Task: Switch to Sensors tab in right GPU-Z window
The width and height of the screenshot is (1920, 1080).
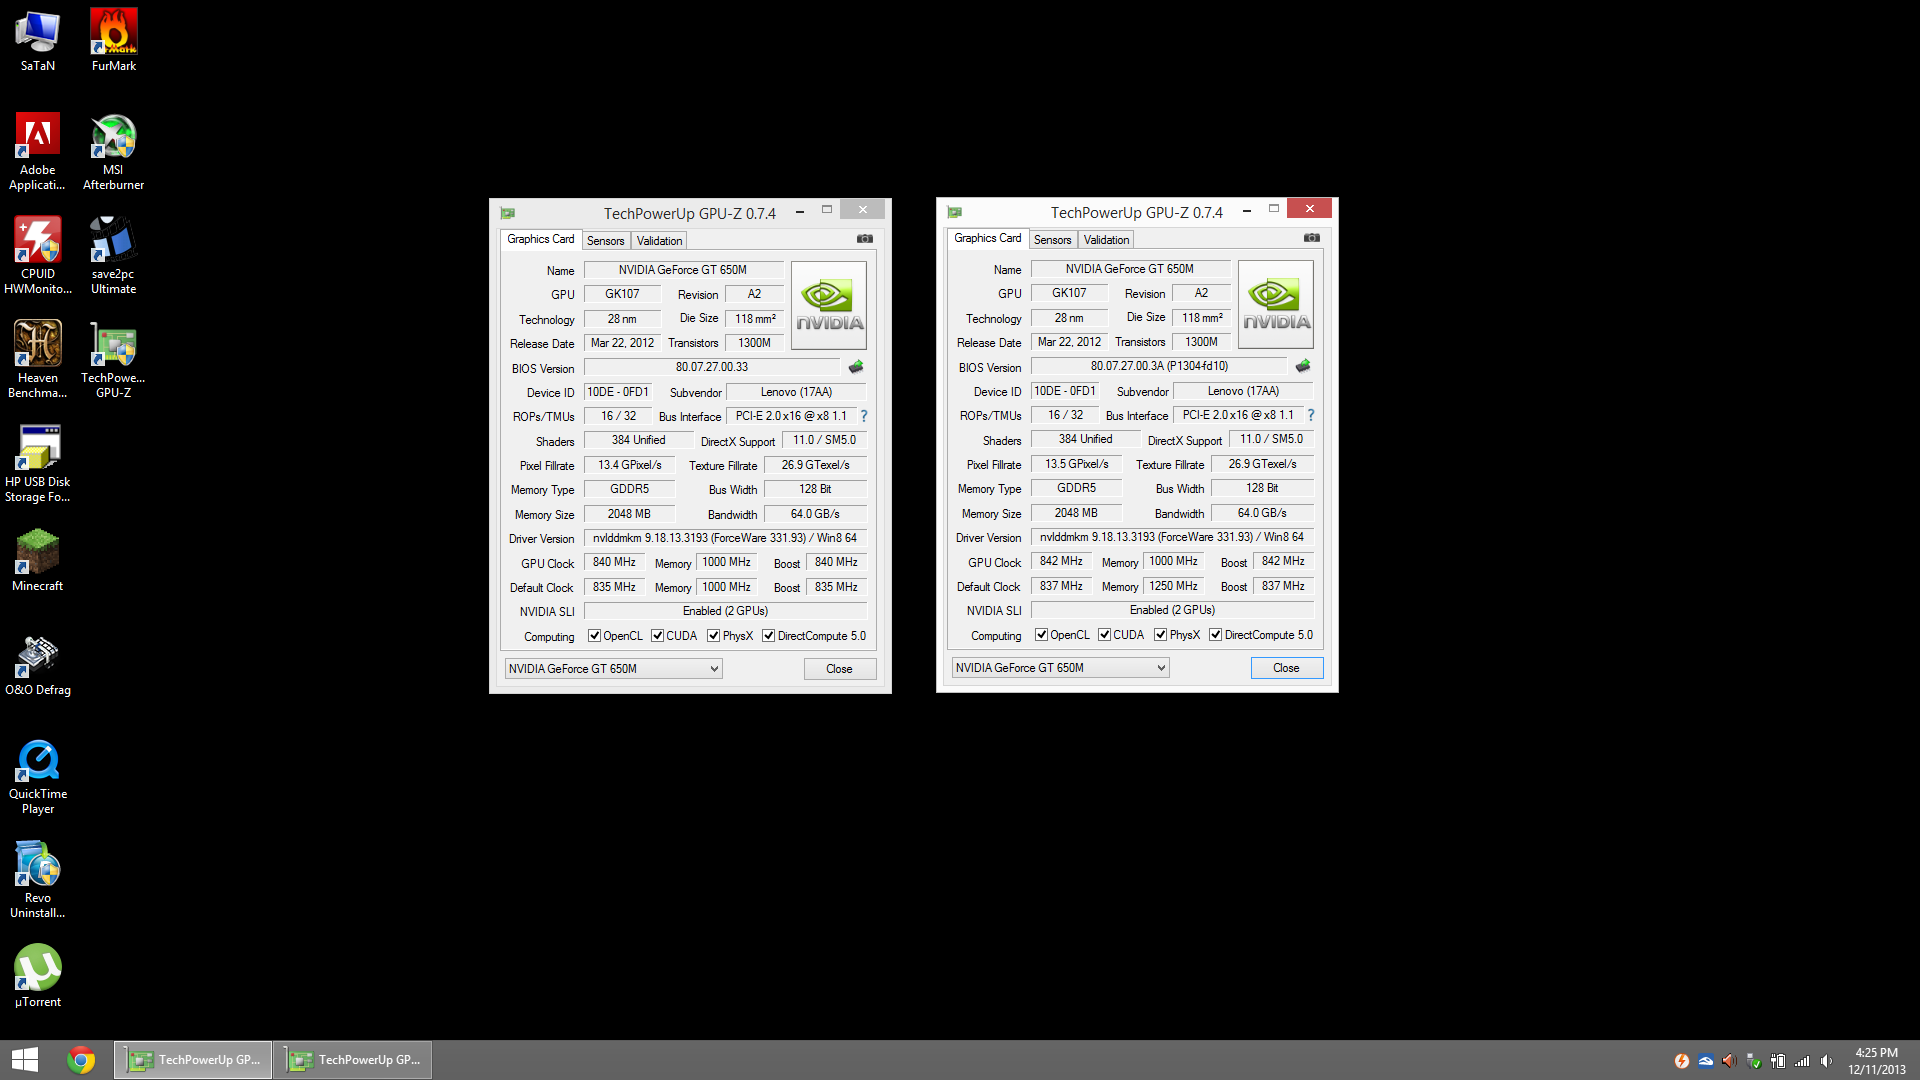Action: pos(1052,240)
